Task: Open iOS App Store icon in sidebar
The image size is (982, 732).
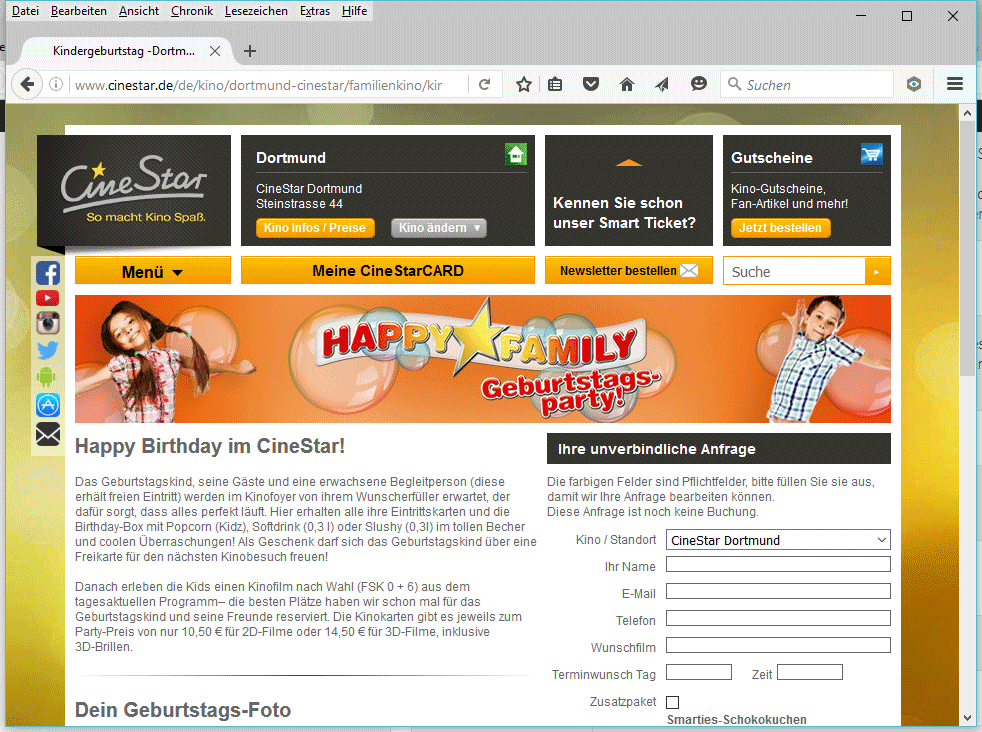Action: 48,405
